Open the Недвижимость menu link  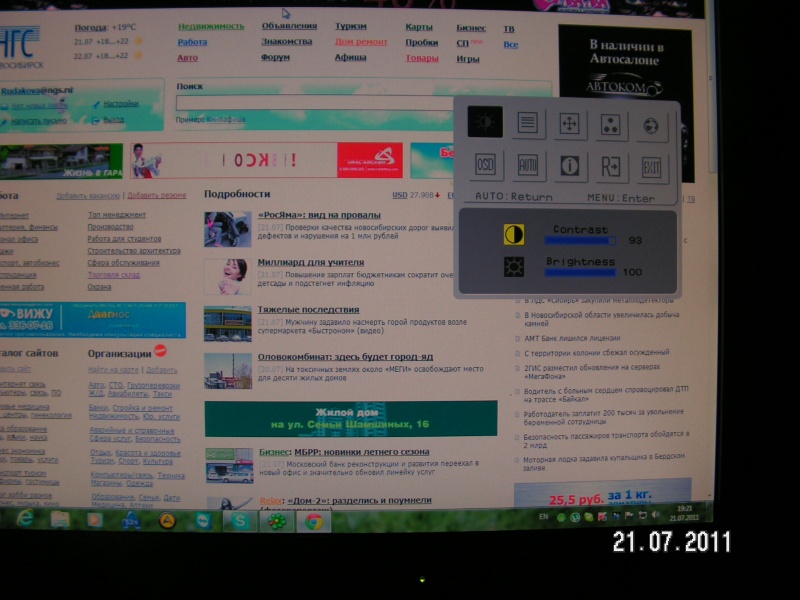pyautogui.click(x=210, y=26)
